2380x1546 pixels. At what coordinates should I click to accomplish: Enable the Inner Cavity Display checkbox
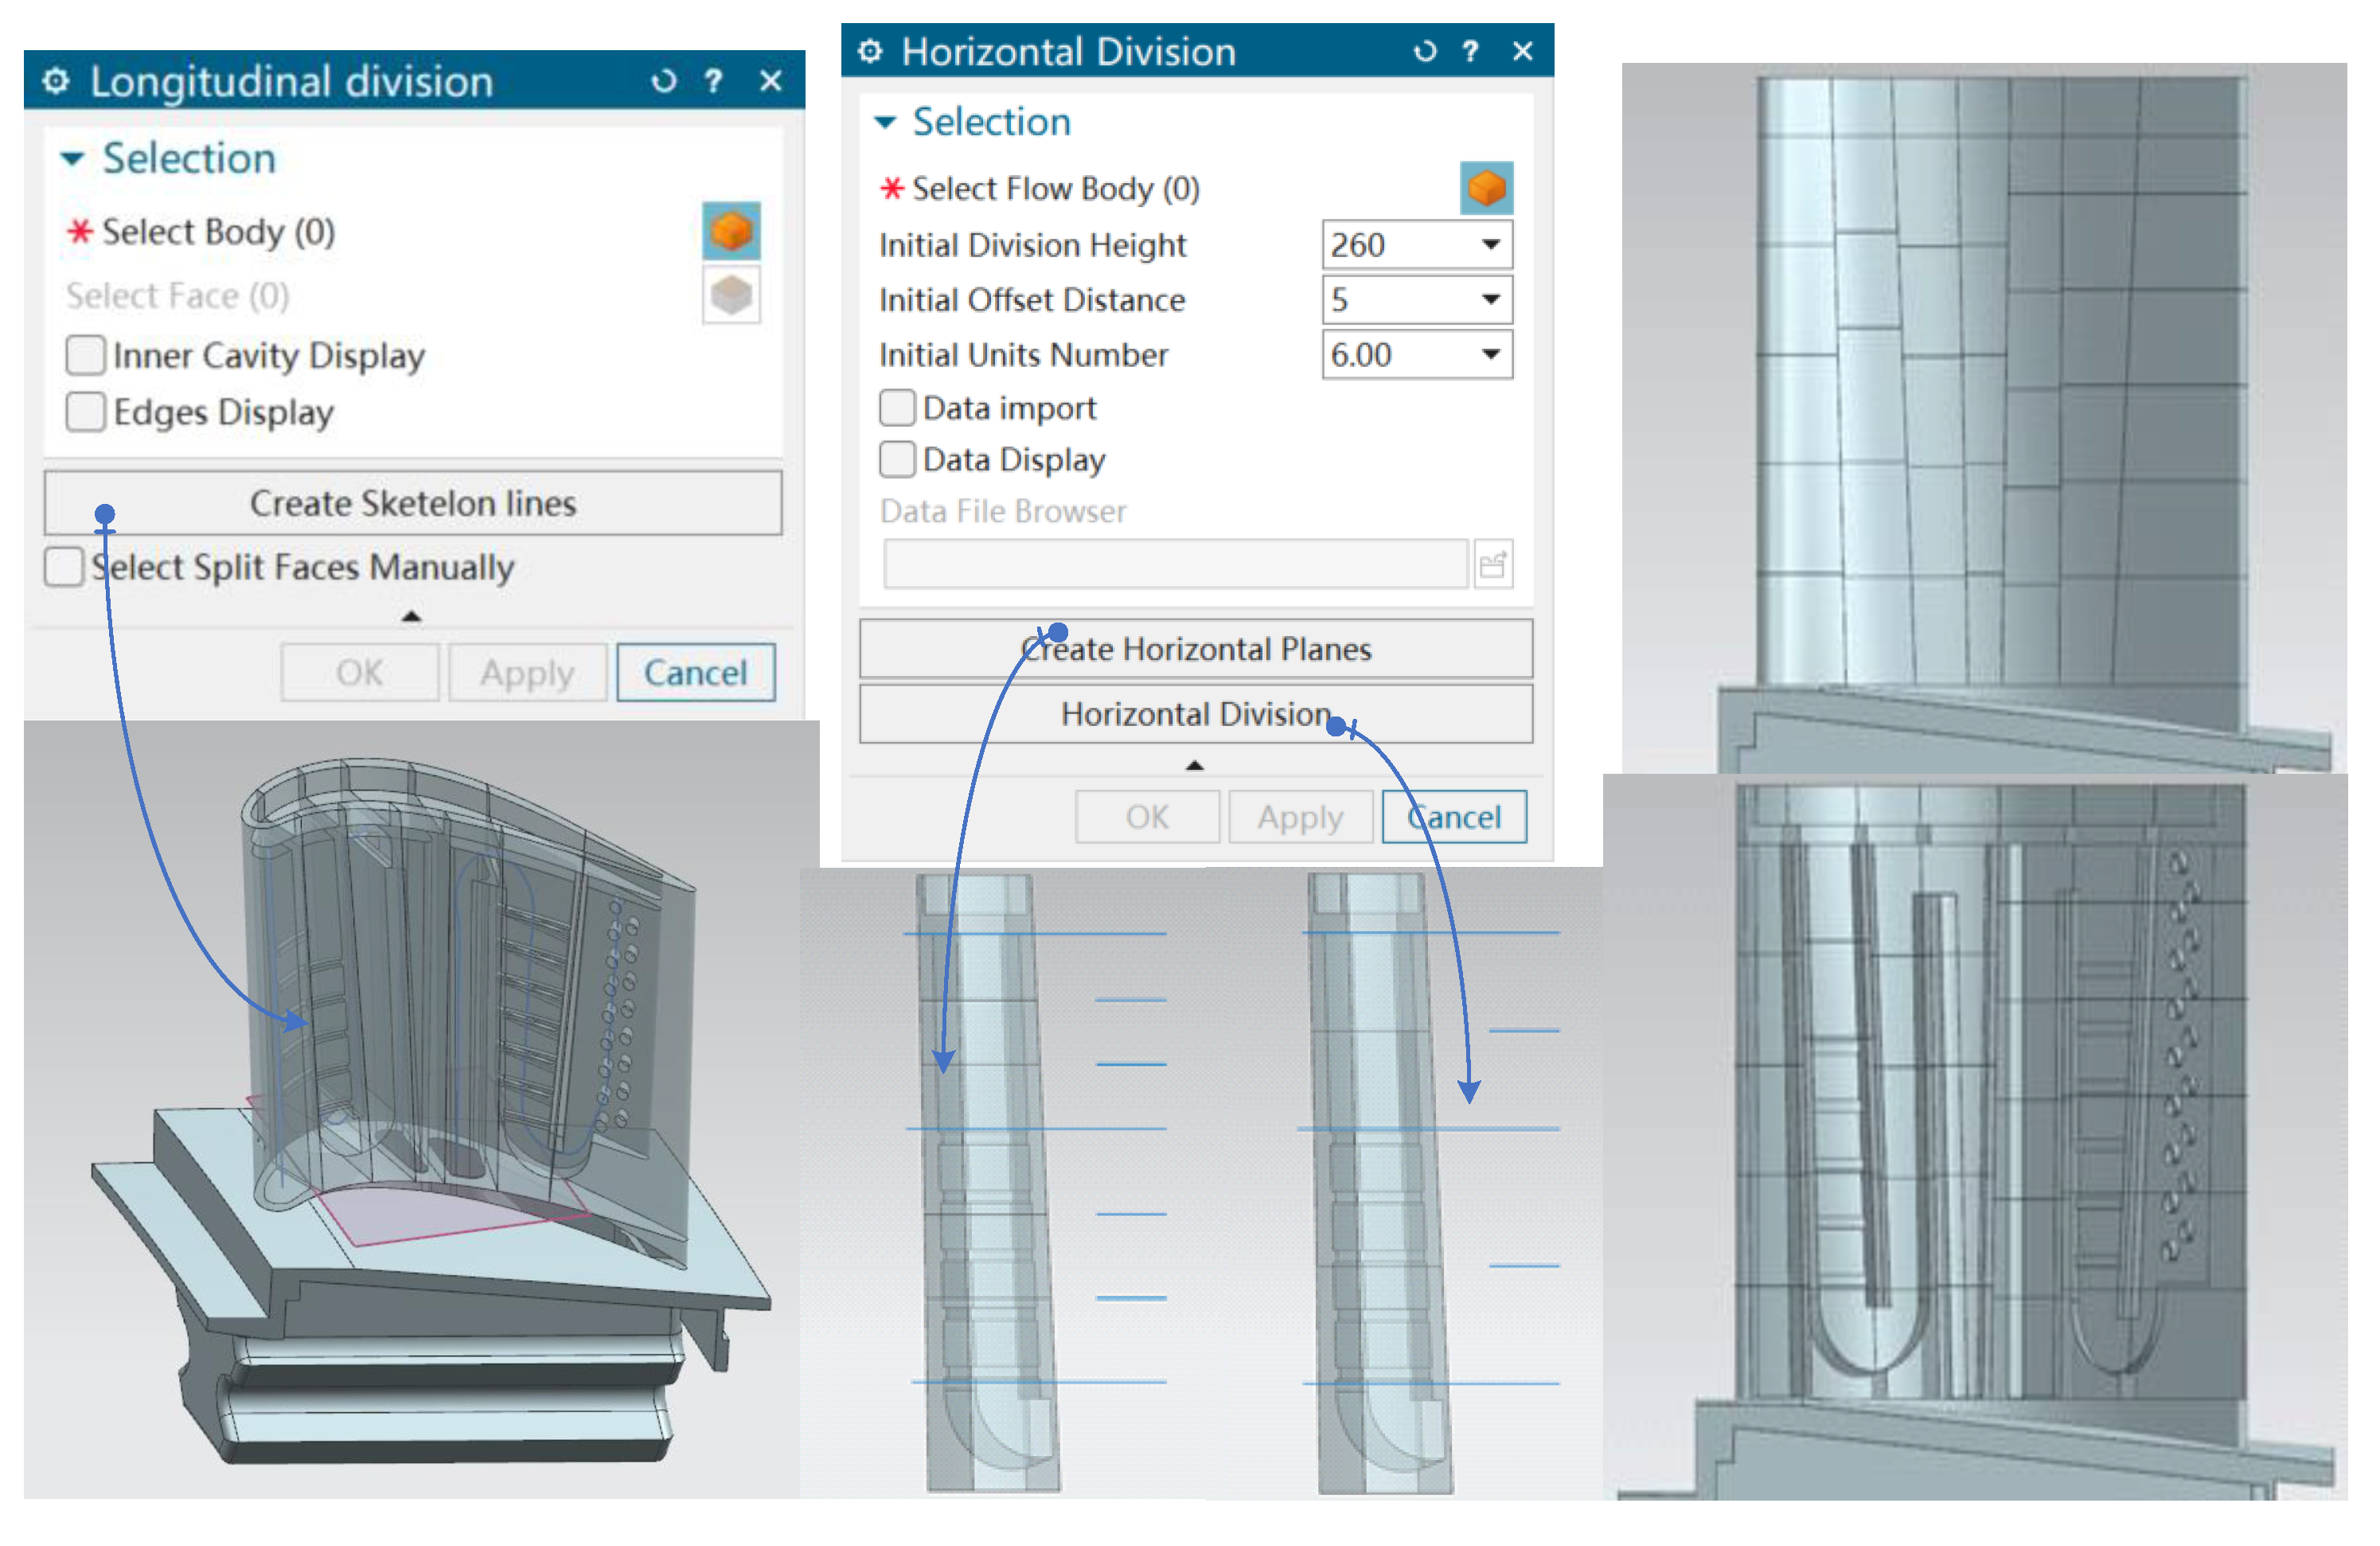click(85, 355)
